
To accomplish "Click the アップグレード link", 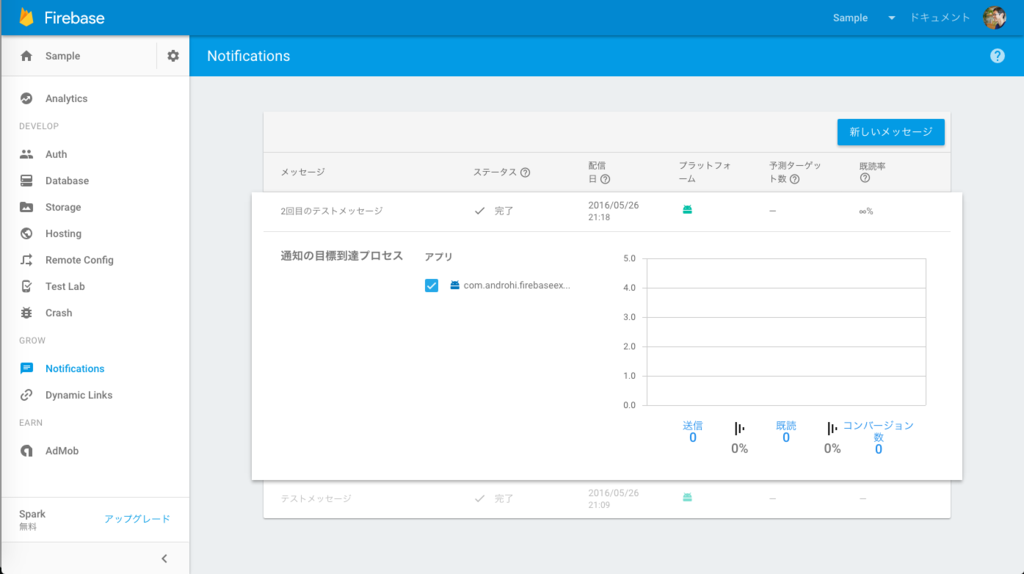I will coord(137,519).
